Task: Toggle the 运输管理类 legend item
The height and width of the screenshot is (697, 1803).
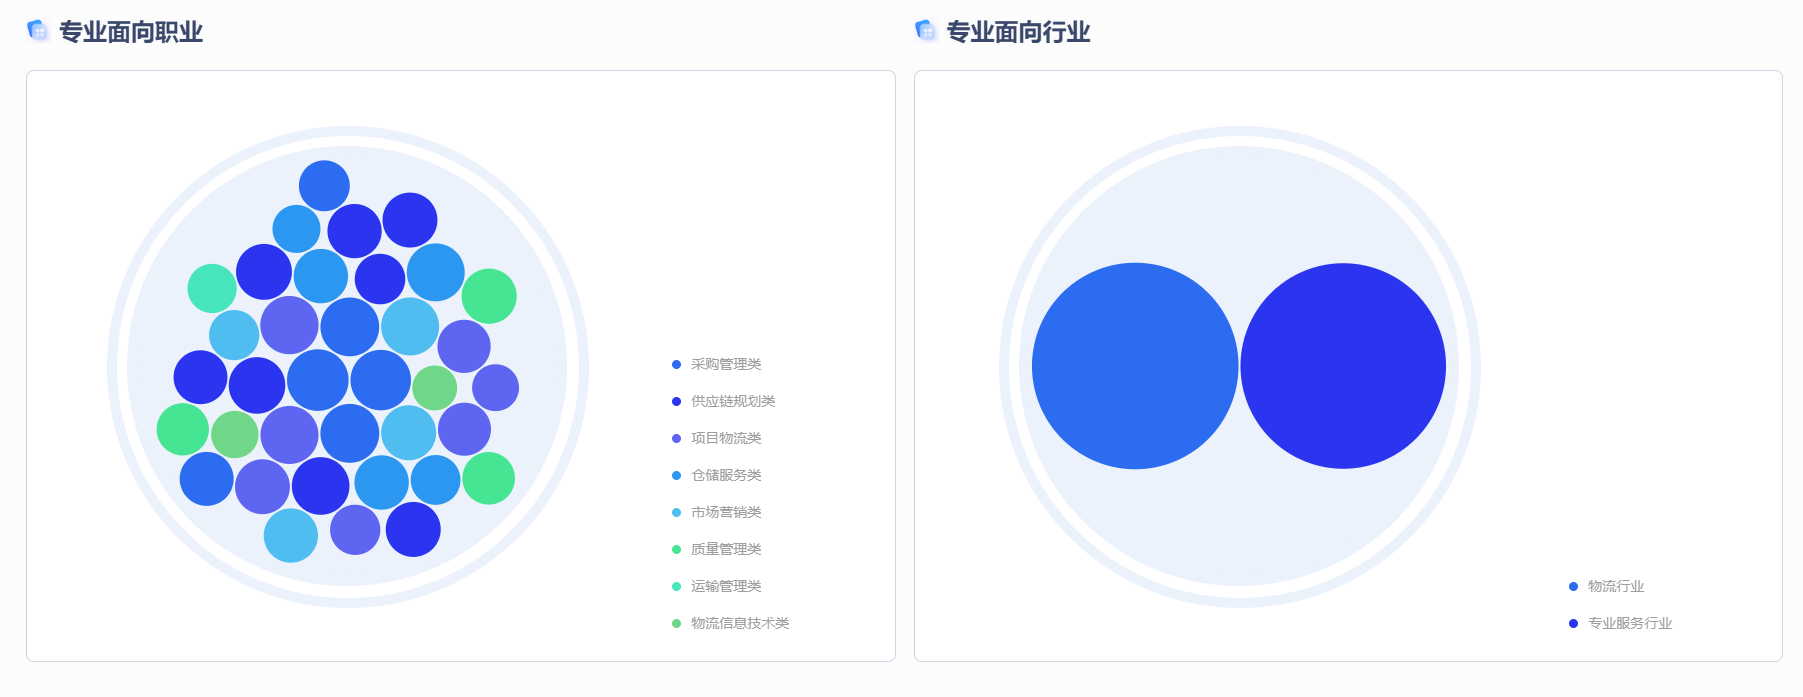Action: [717, 586]
